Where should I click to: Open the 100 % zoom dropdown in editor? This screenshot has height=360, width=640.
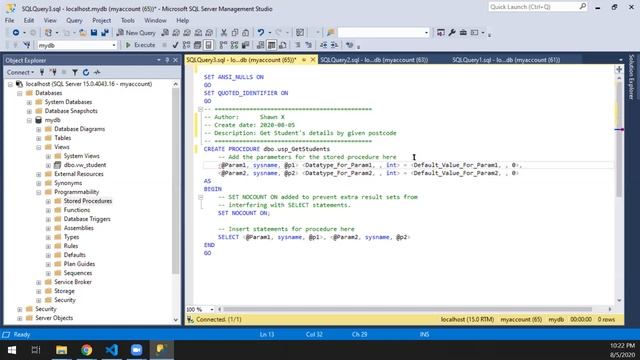point(211,309)
